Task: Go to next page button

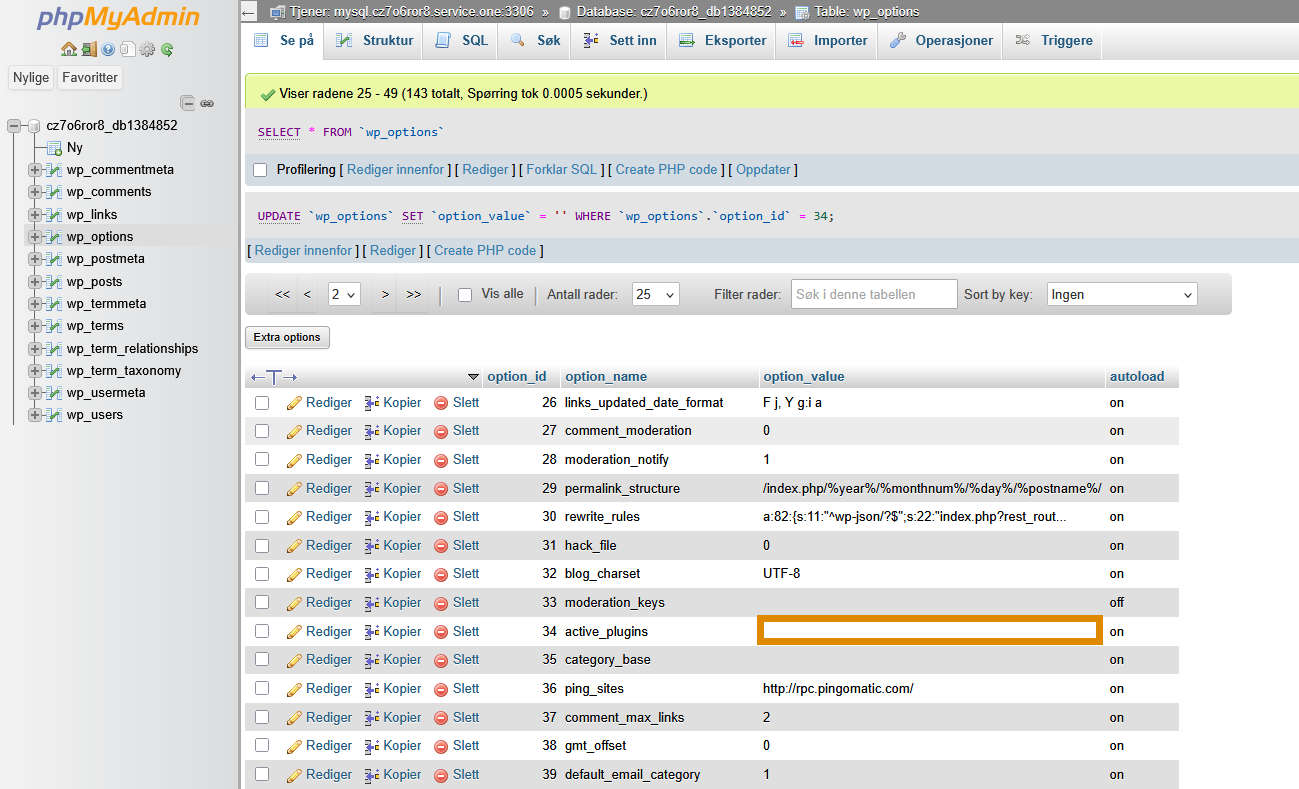Action: 385,295
